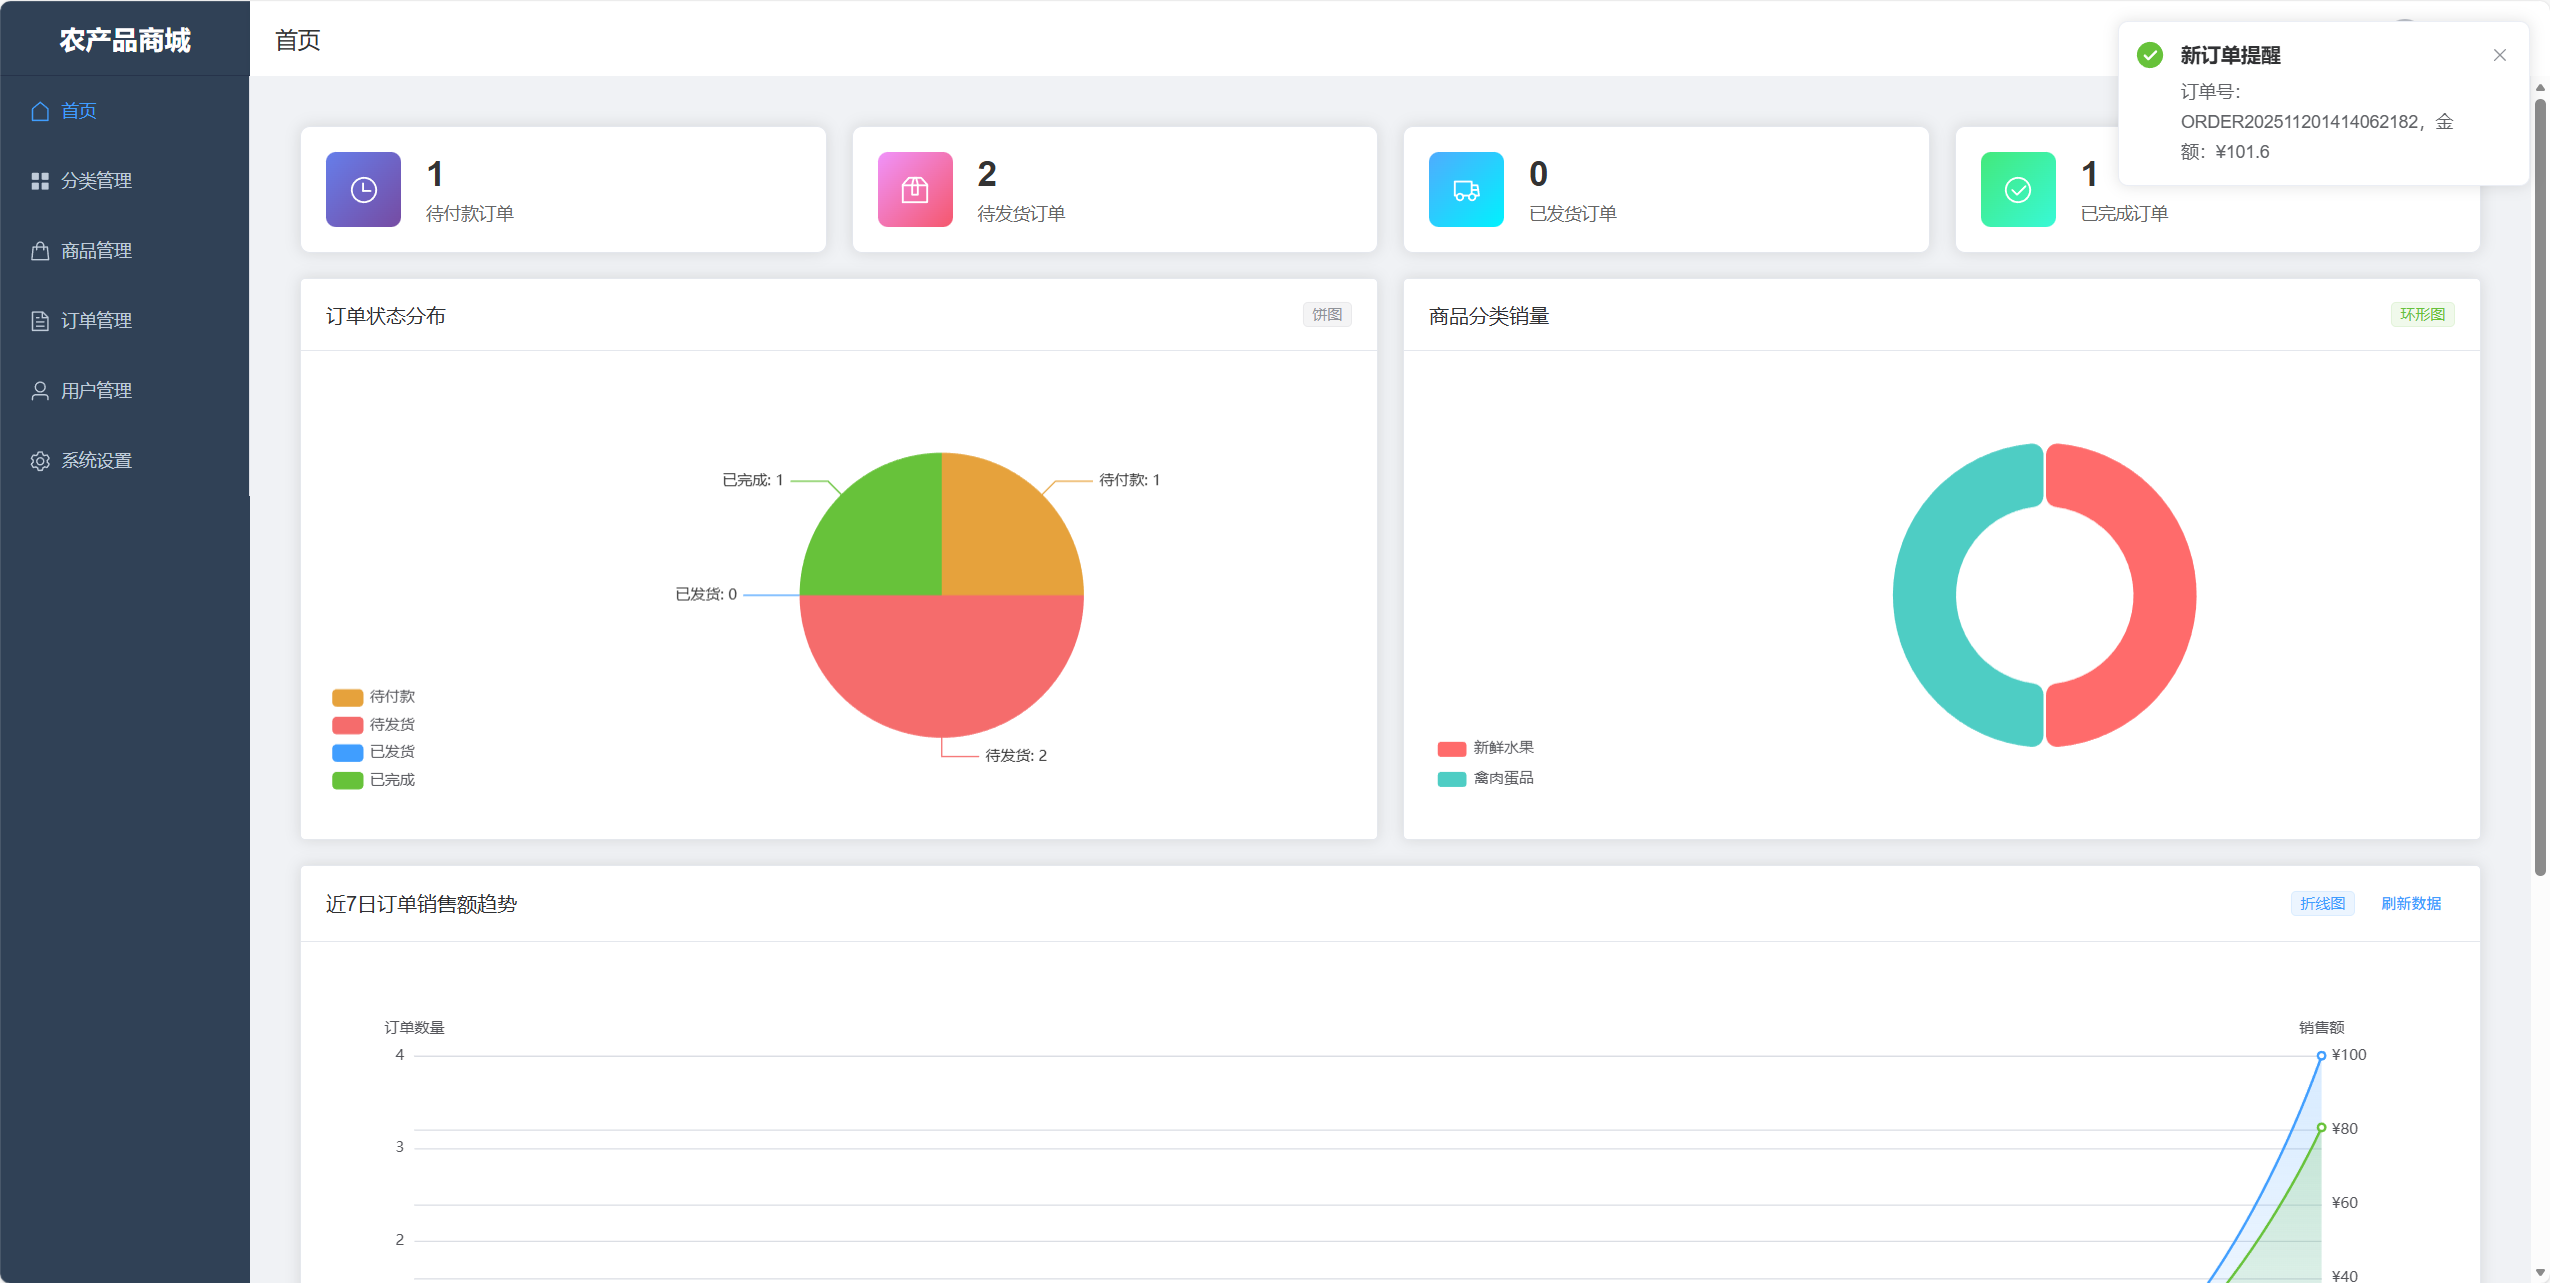Click the green checkmark 已完成订单 icon
Image resolution: width=2550 pixels, height=1283 pixels.
[2018, 189]
